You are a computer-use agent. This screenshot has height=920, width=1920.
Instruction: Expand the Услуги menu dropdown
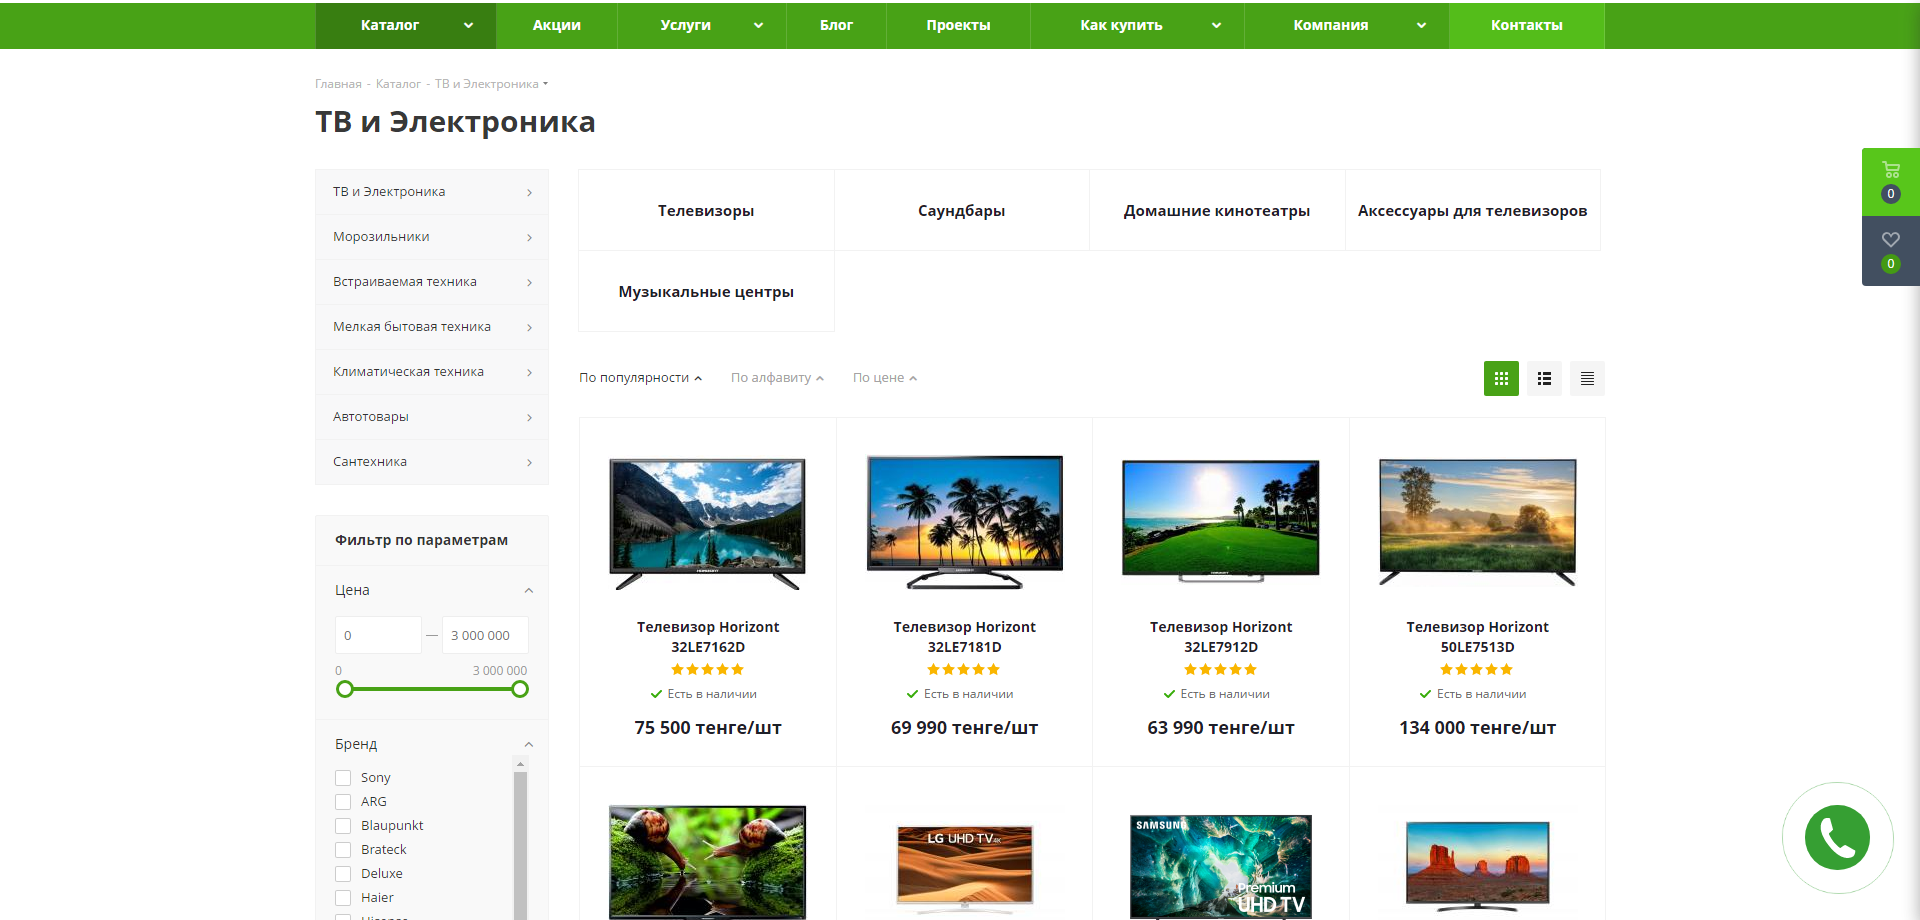(758, 26)
